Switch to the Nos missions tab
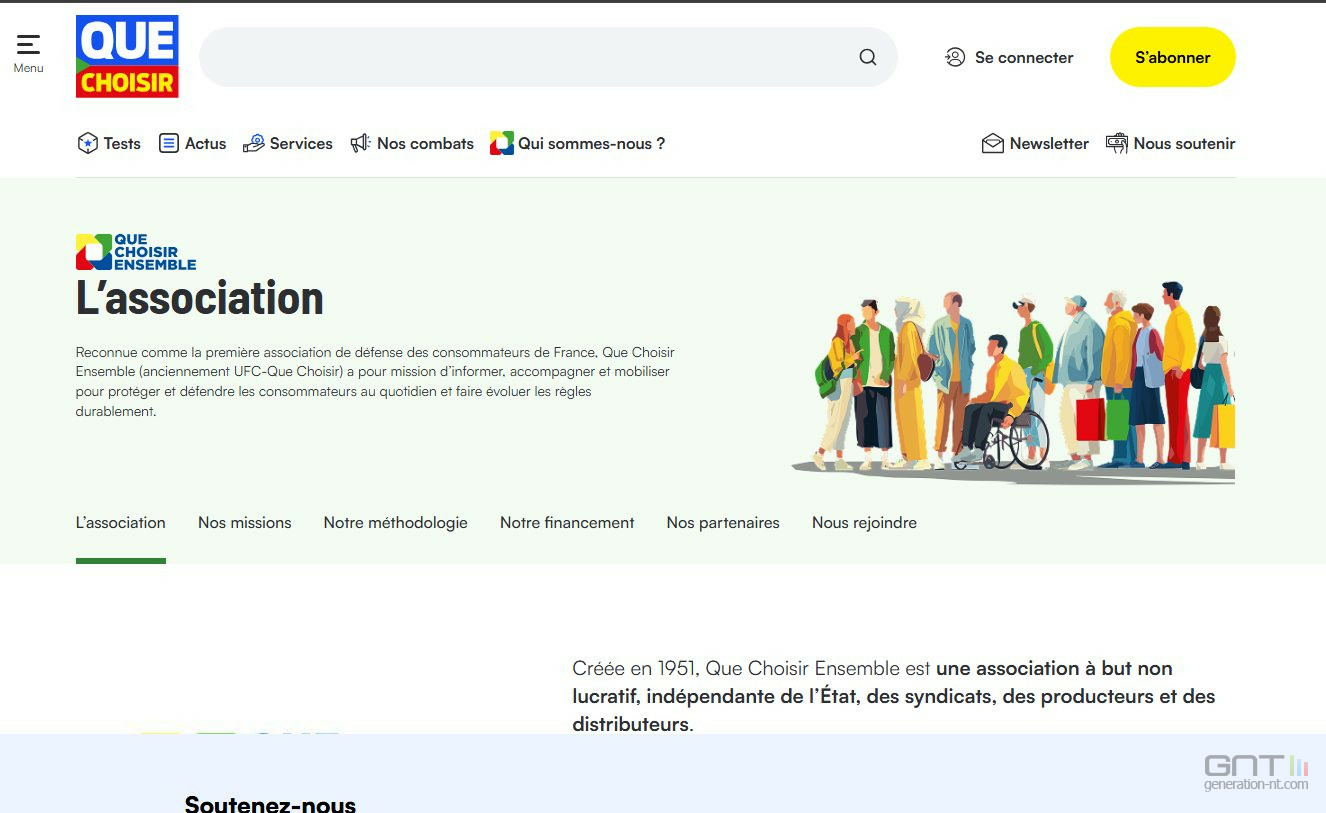Viewport: 1326px width, 813px height. pyautogui.click(x=244, y=523)
